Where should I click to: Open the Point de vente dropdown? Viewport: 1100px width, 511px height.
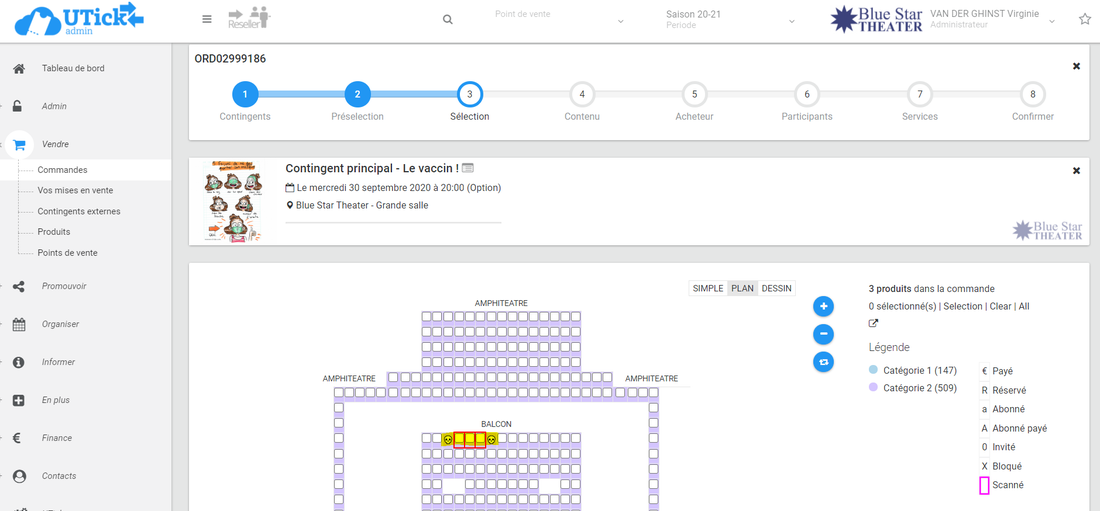pos(560,20)
